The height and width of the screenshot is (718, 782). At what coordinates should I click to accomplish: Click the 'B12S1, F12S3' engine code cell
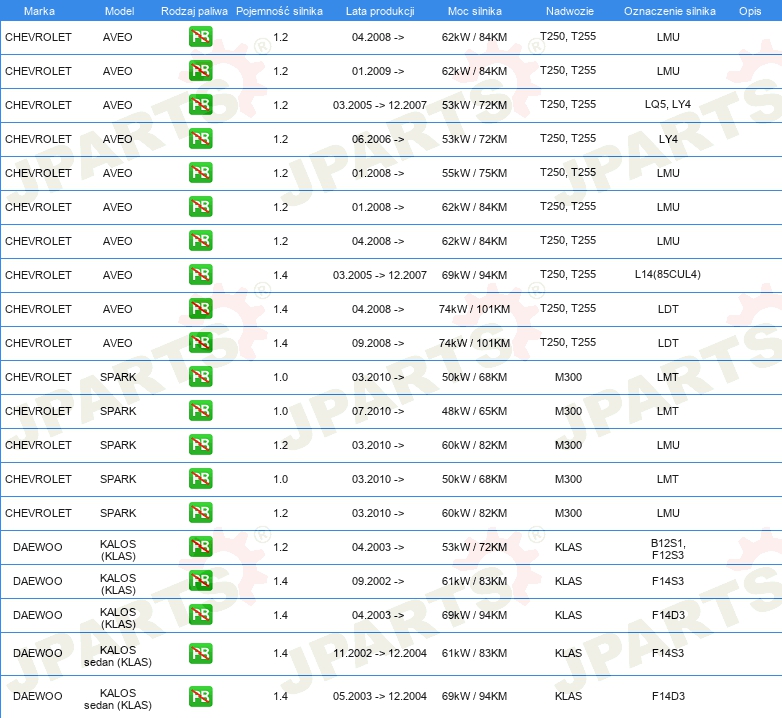click(x=668, y=549)
